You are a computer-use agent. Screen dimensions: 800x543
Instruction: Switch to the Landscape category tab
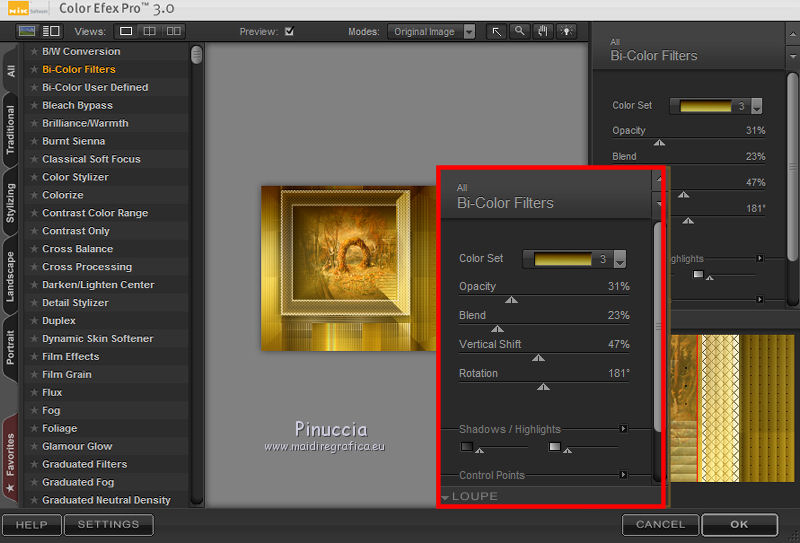point(10,277)
